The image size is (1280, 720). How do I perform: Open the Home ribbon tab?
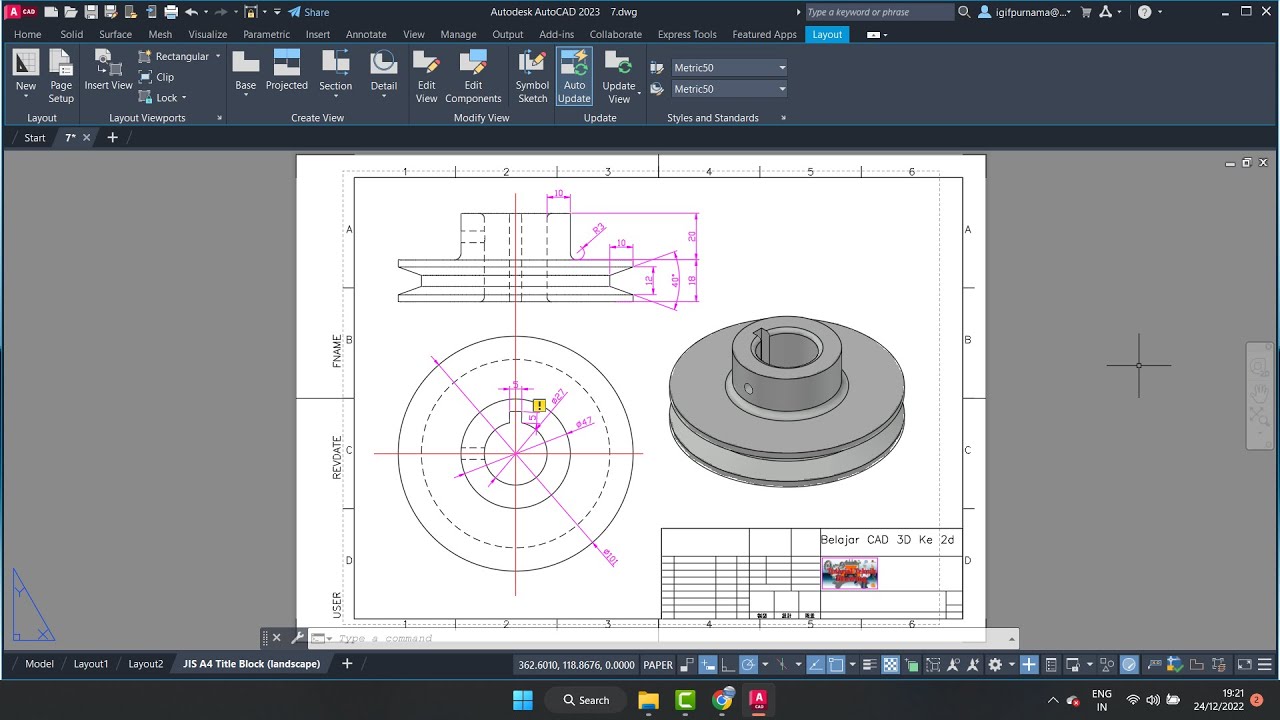(x=27, y=34)
